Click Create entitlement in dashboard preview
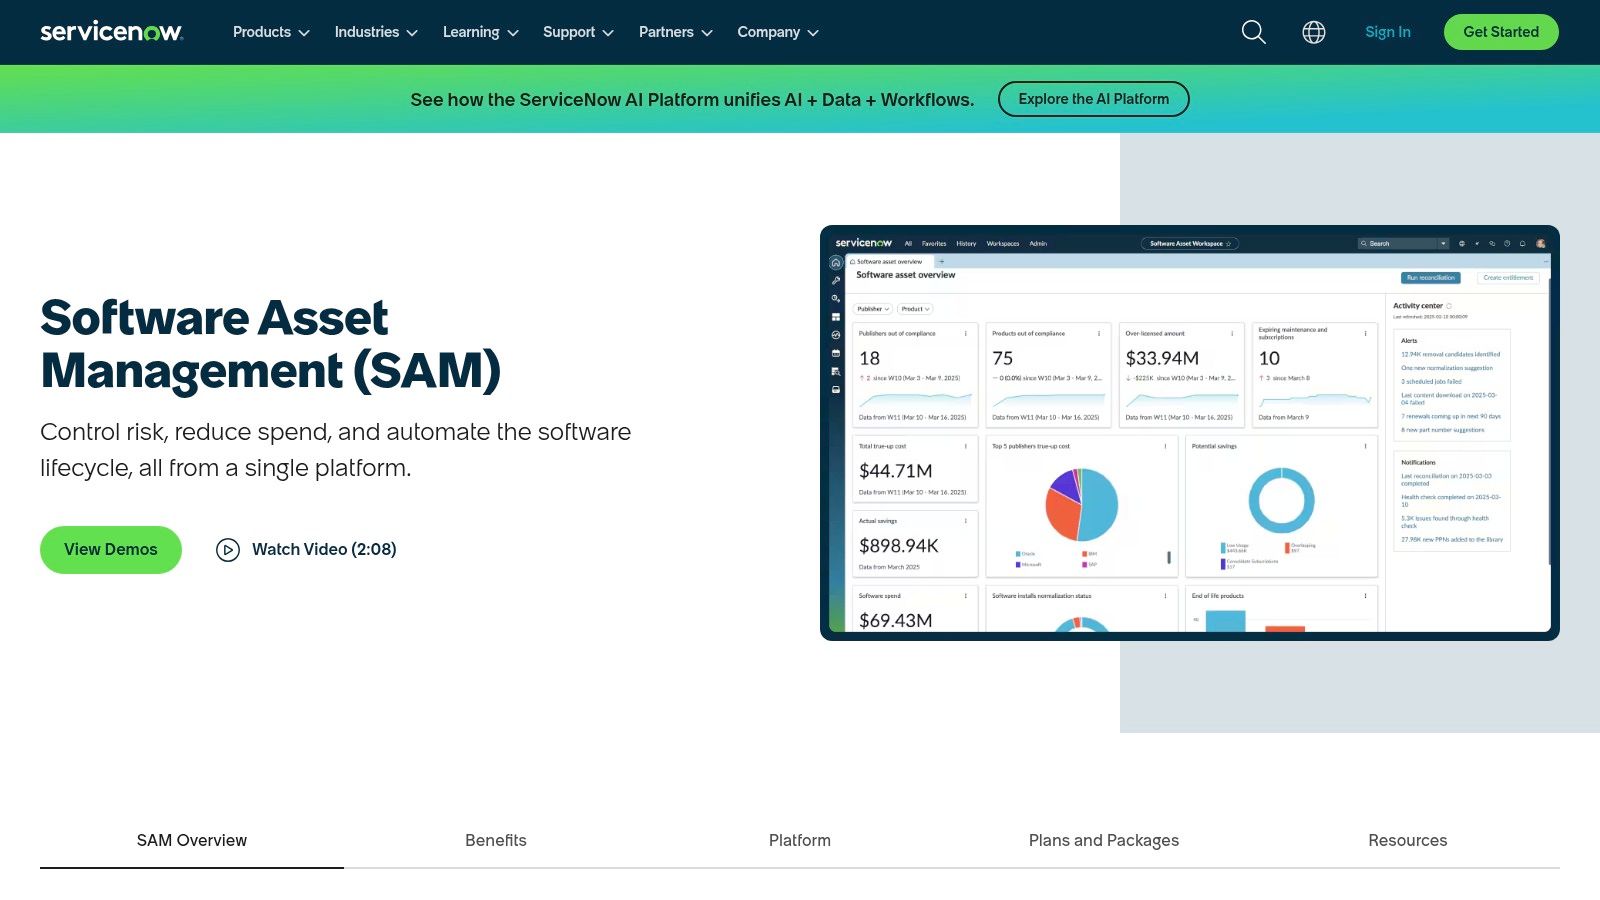The width and height of the screenshot is (1600, 900). click(x=1508, y=278)
